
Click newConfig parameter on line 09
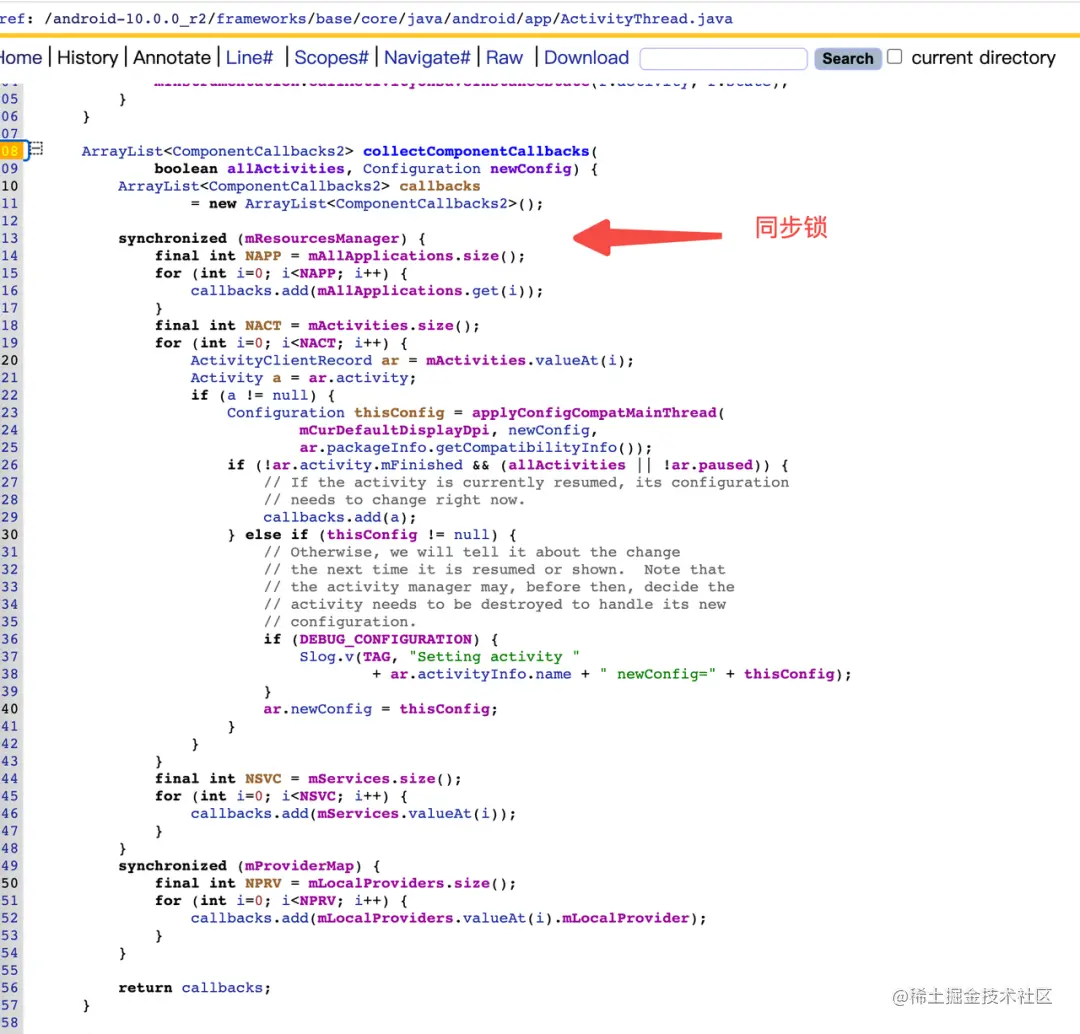[530, 169]
